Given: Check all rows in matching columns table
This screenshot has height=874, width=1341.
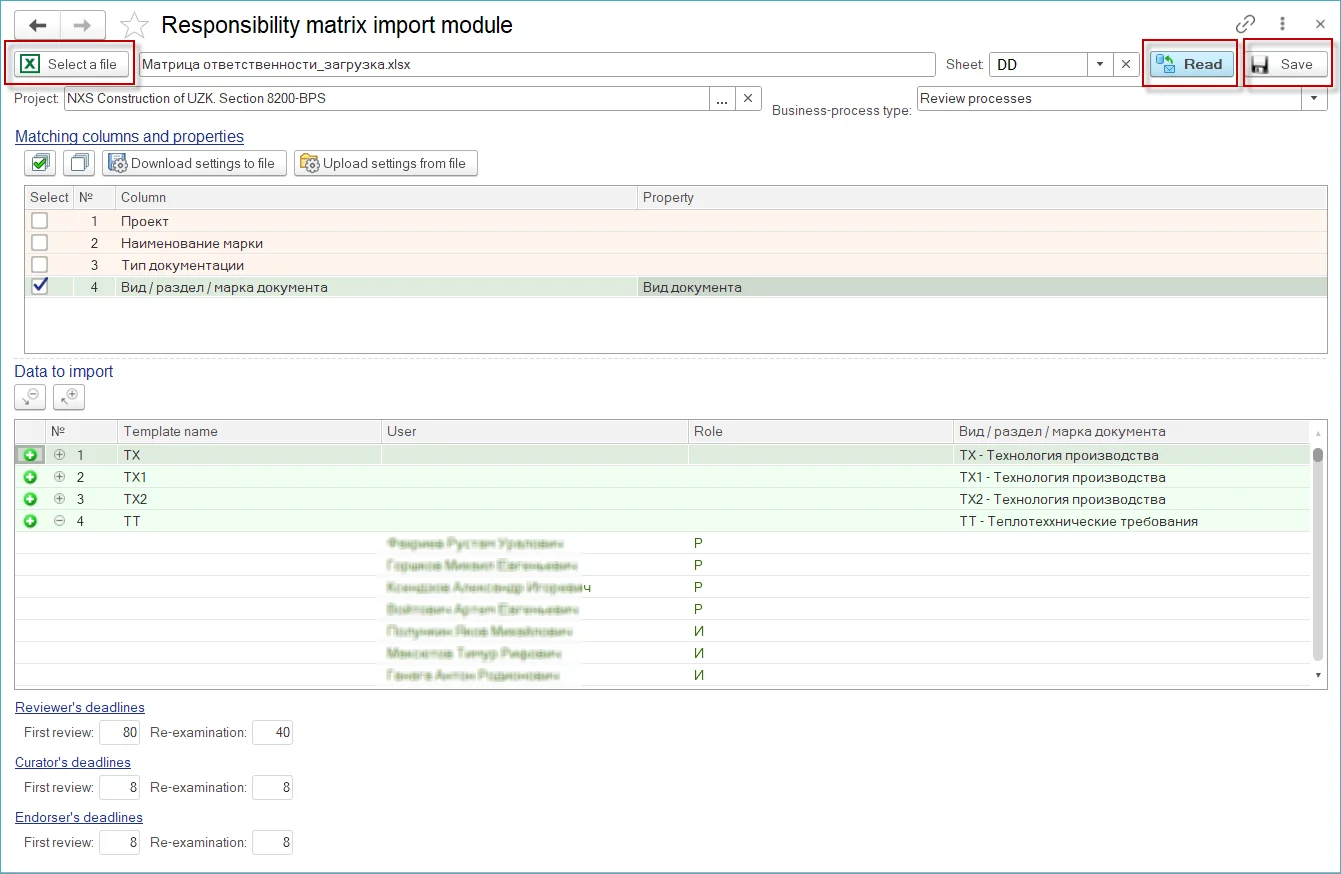Looking at the screenshot, I should (x=40, y=163).
